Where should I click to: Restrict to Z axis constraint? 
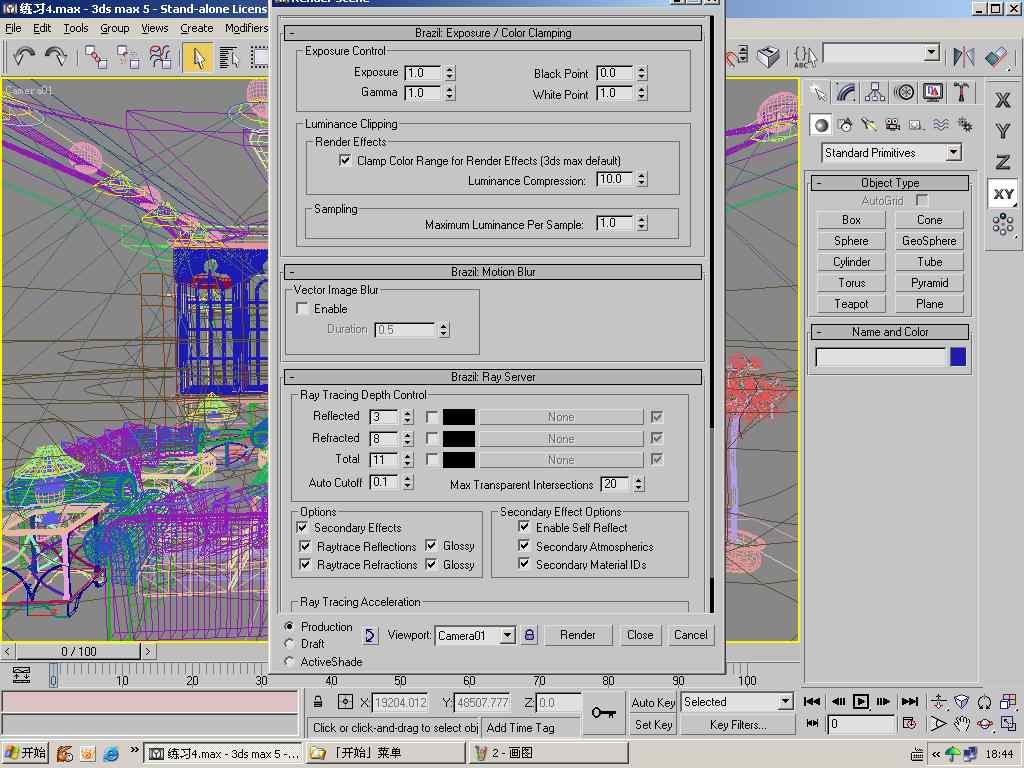1002,162
